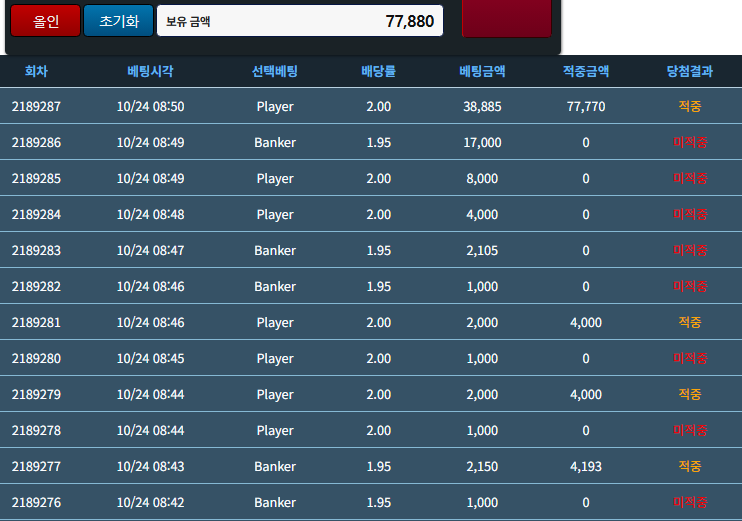This screenshot has height=521, width=742.
Task: Select round number 2189287
Action: pyautogui.click(x=36, y=106)
